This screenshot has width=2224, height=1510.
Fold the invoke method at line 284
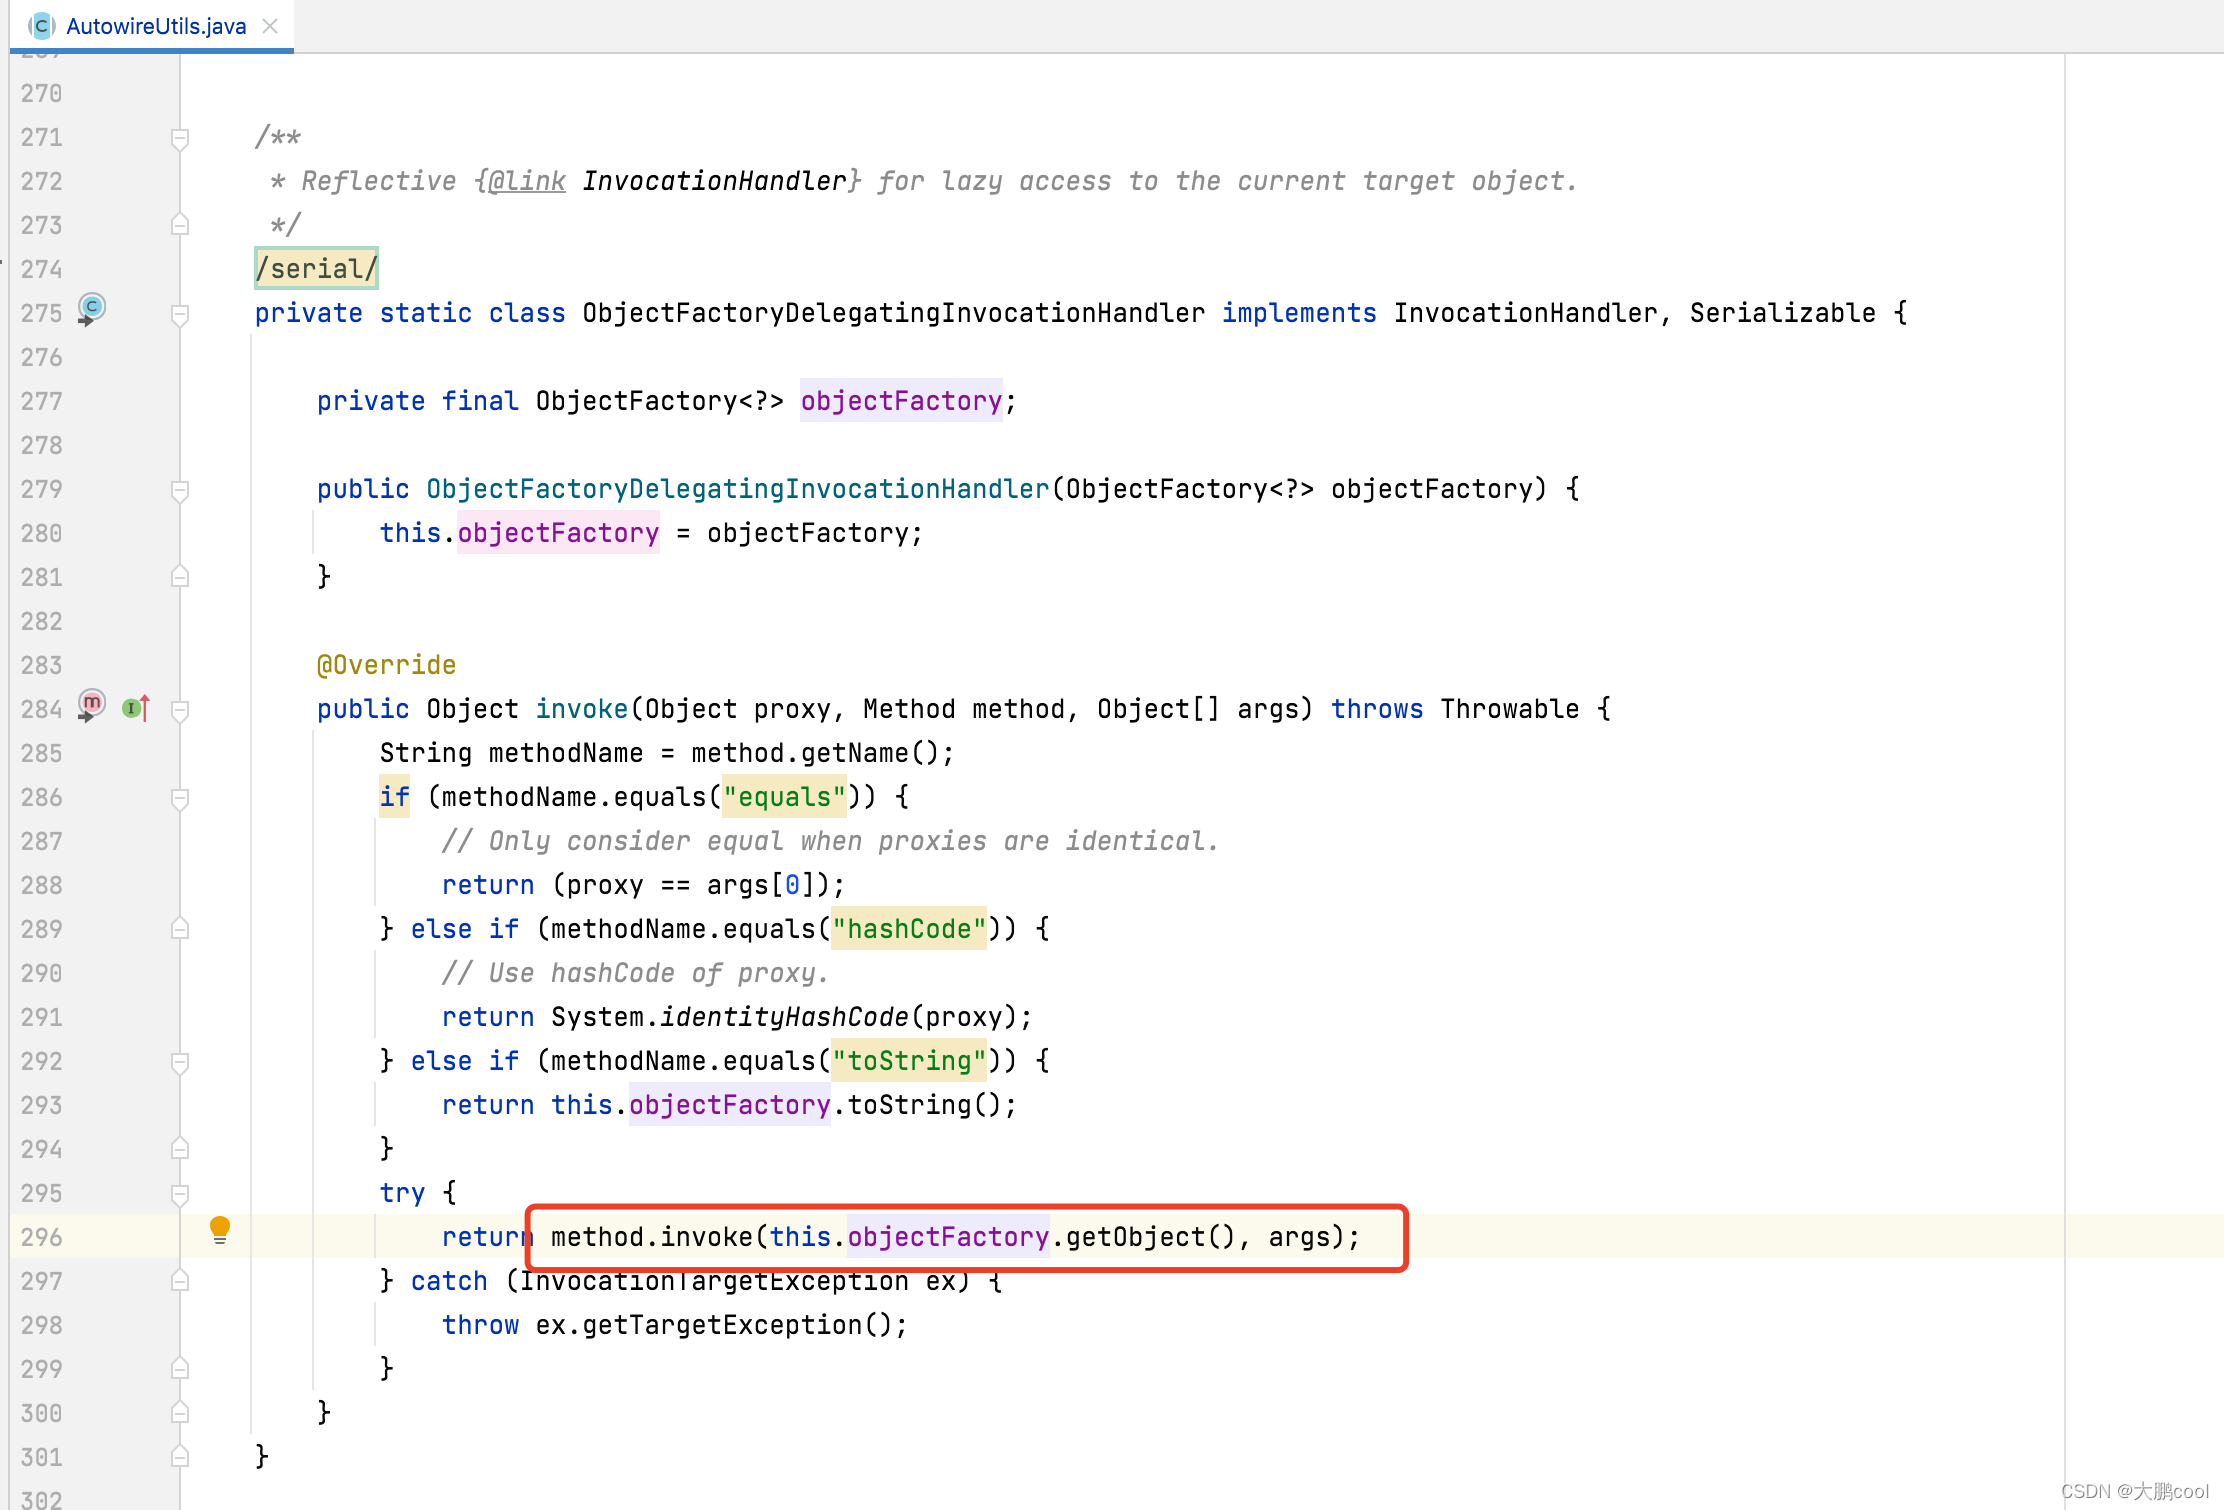point(180,710)
